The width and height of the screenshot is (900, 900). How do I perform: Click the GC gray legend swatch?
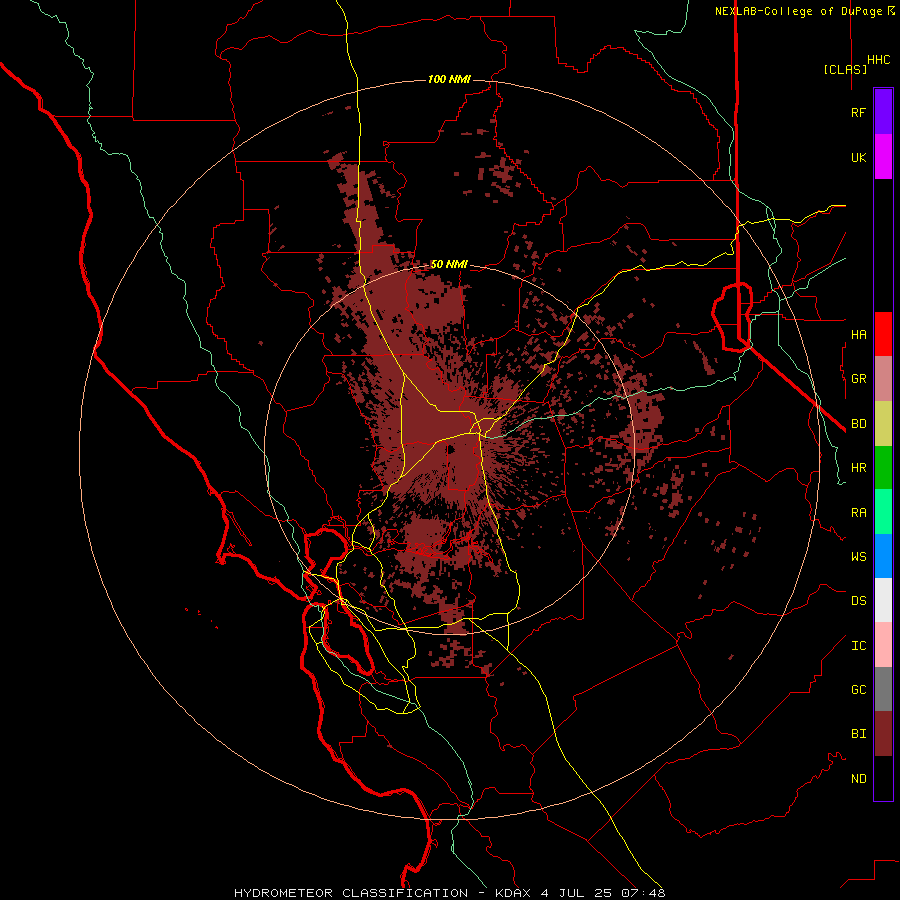pos(883,689)
